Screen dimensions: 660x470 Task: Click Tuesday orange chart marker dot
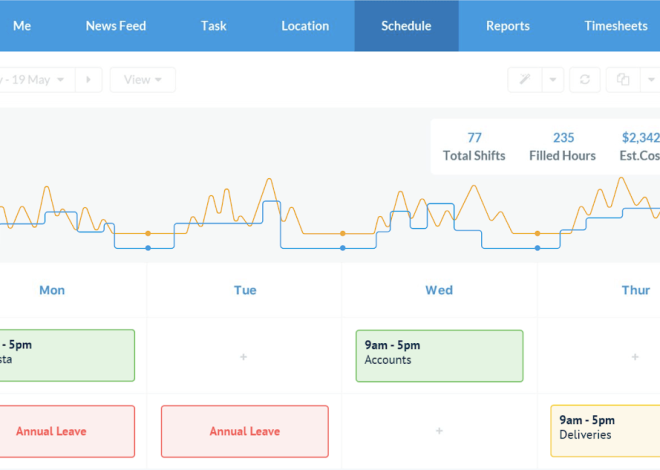coord(343,233)
